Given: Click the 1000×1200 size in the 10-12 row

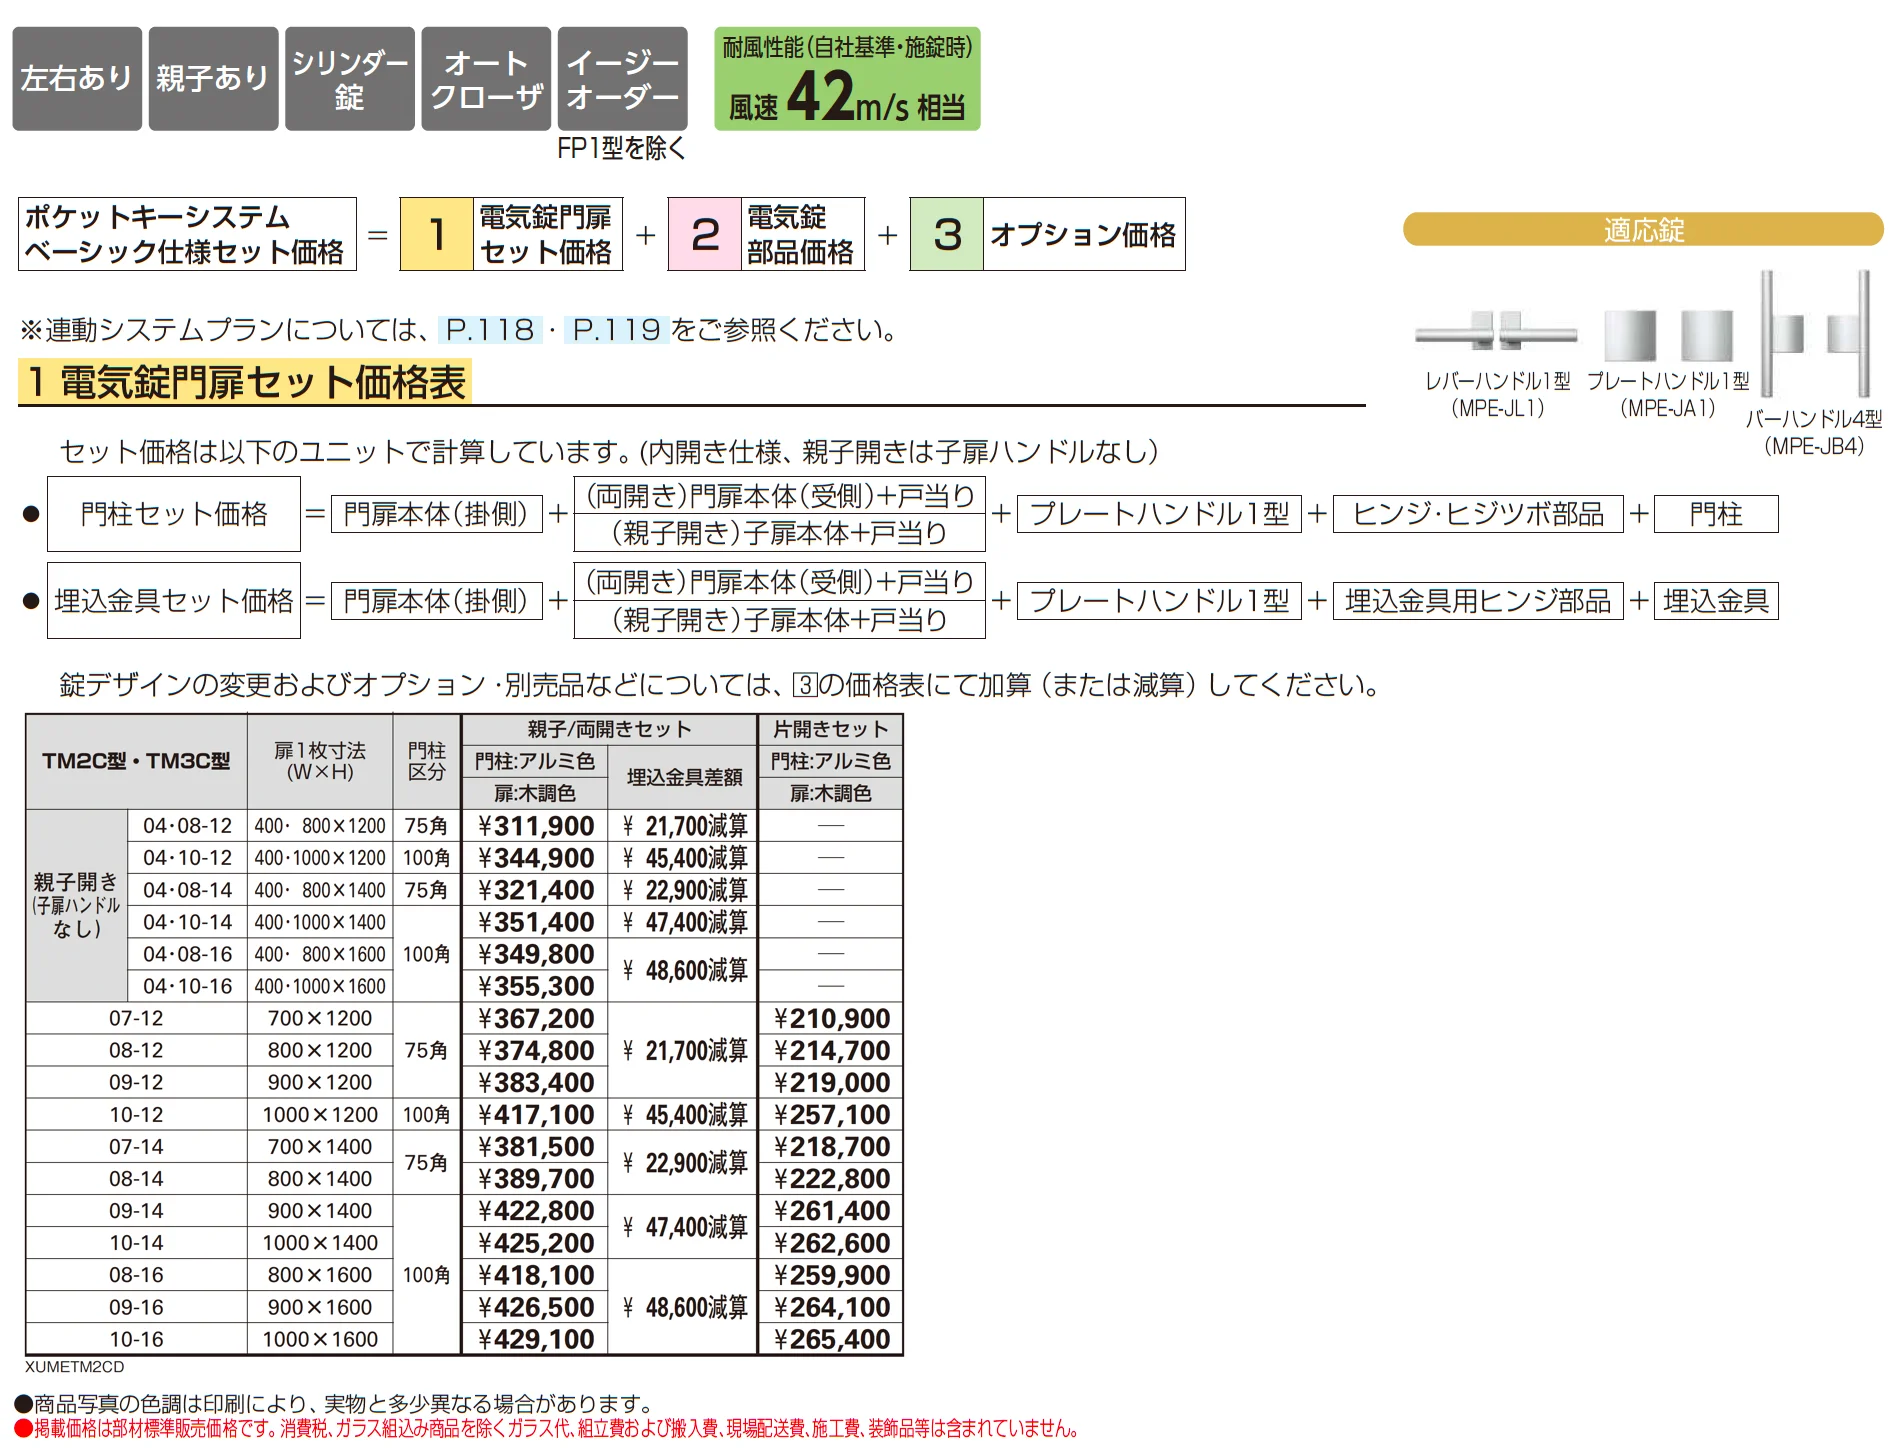Looking at the screenshot, I should (x=320, y=1114).
